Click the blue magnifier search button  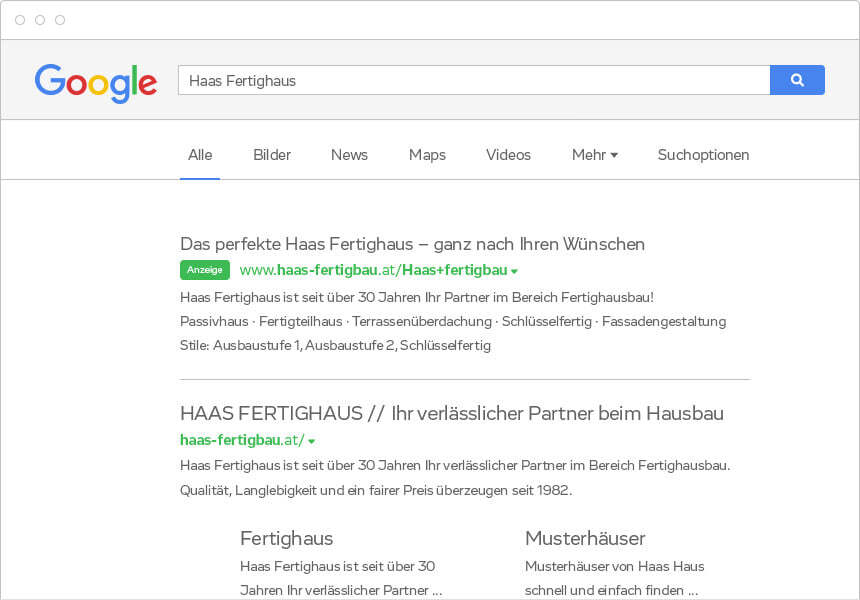(797, 80)
